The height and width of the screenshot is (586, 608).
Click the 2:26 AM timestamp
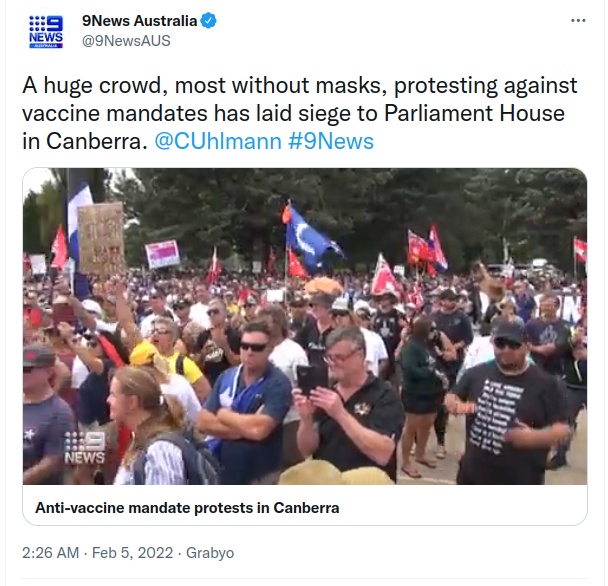point(50,553)
